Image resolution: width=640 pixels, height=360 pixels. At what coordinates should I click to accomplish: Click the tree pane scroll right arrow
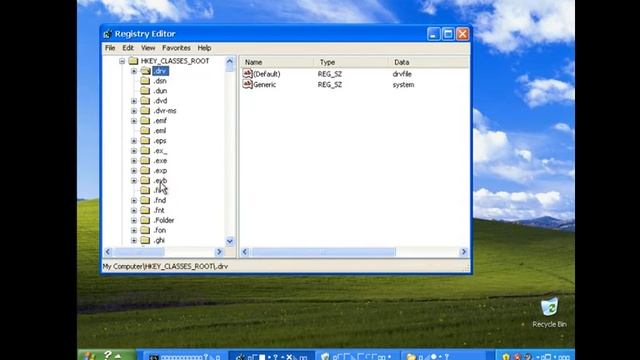point(219,252)
